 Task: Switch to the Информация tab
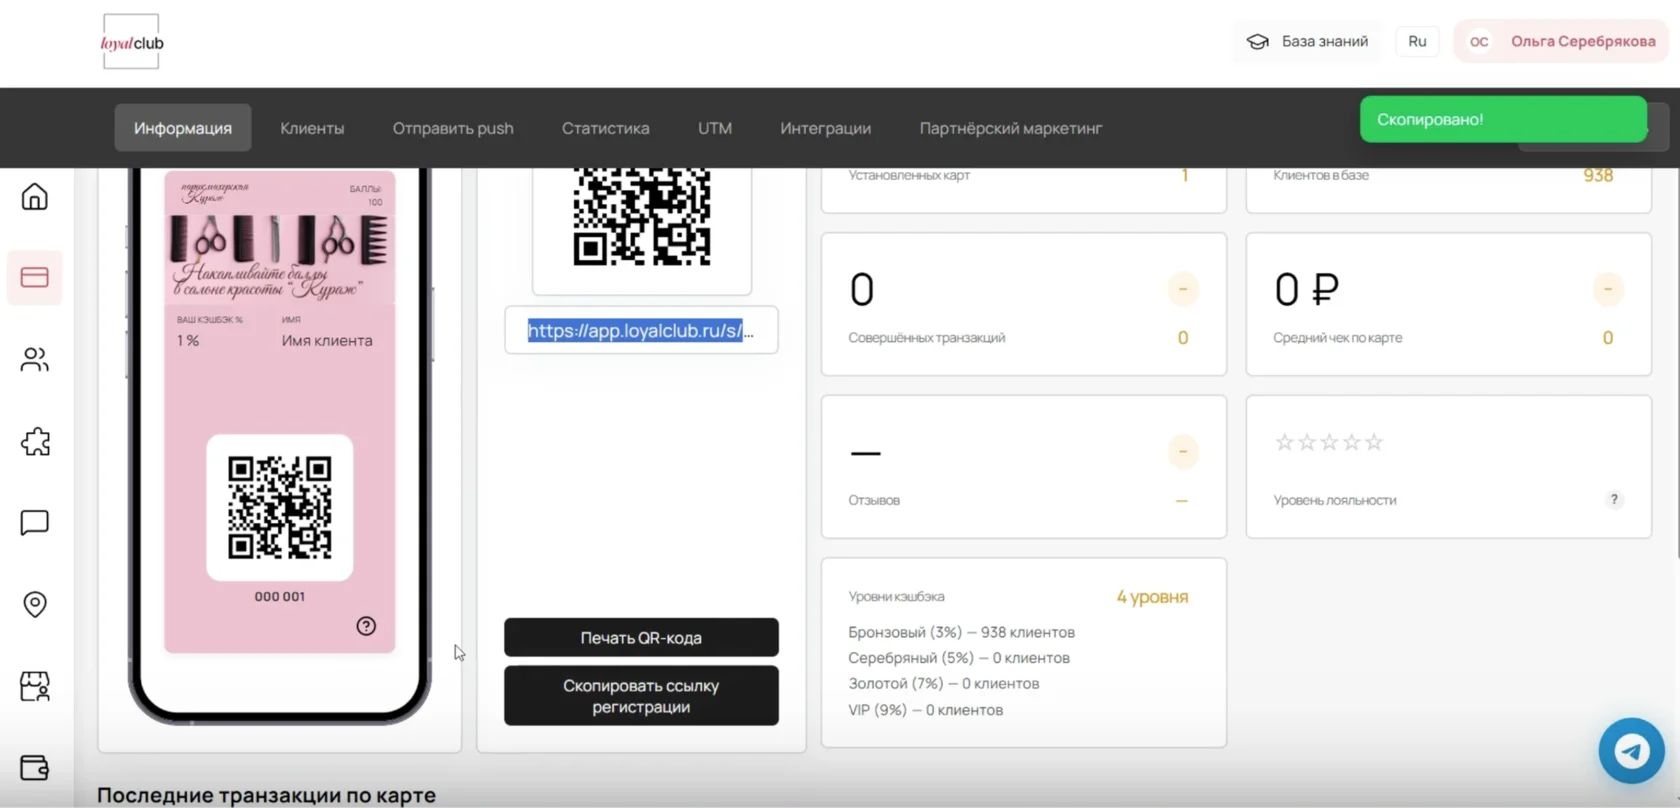pyautogui.click(x=183, y=128)
